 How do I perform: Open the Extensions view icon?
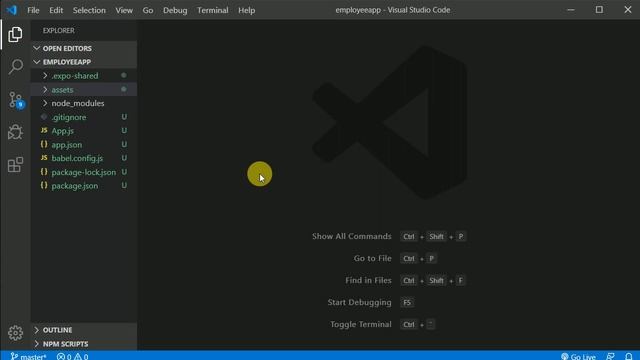click(15, 165)
